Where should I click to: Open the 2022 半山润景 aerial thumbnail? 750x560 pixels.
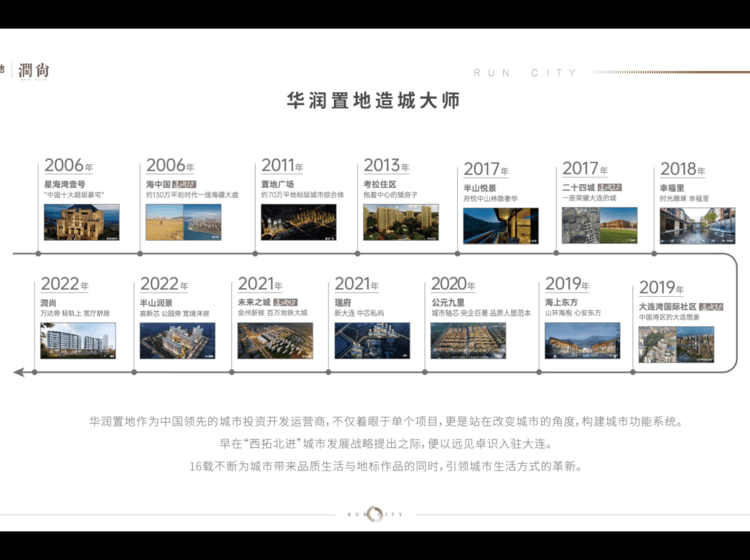click(177, 341)
